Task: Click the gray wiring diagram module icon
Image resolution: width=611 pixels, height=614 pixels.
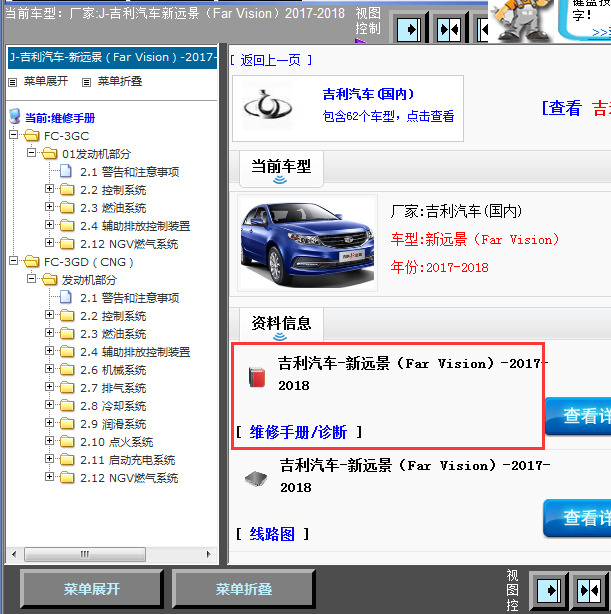Action: click(x=256, y=478)
